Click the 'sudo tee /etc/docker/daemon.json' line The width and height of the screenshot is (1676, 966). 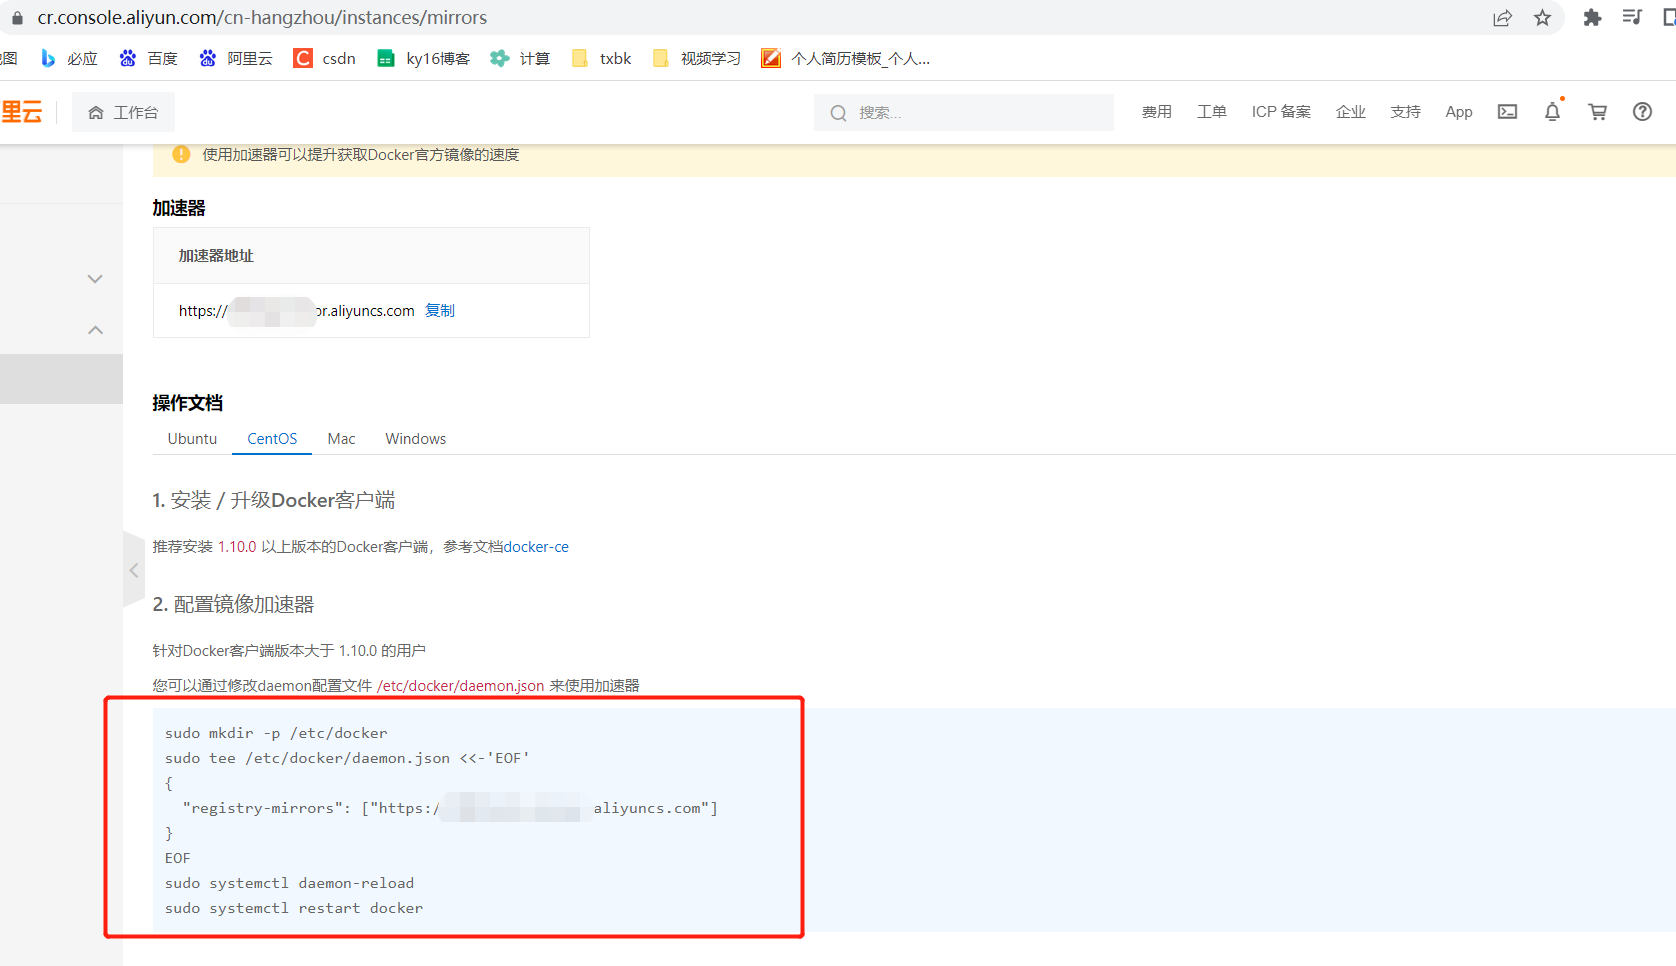[347, 758]
